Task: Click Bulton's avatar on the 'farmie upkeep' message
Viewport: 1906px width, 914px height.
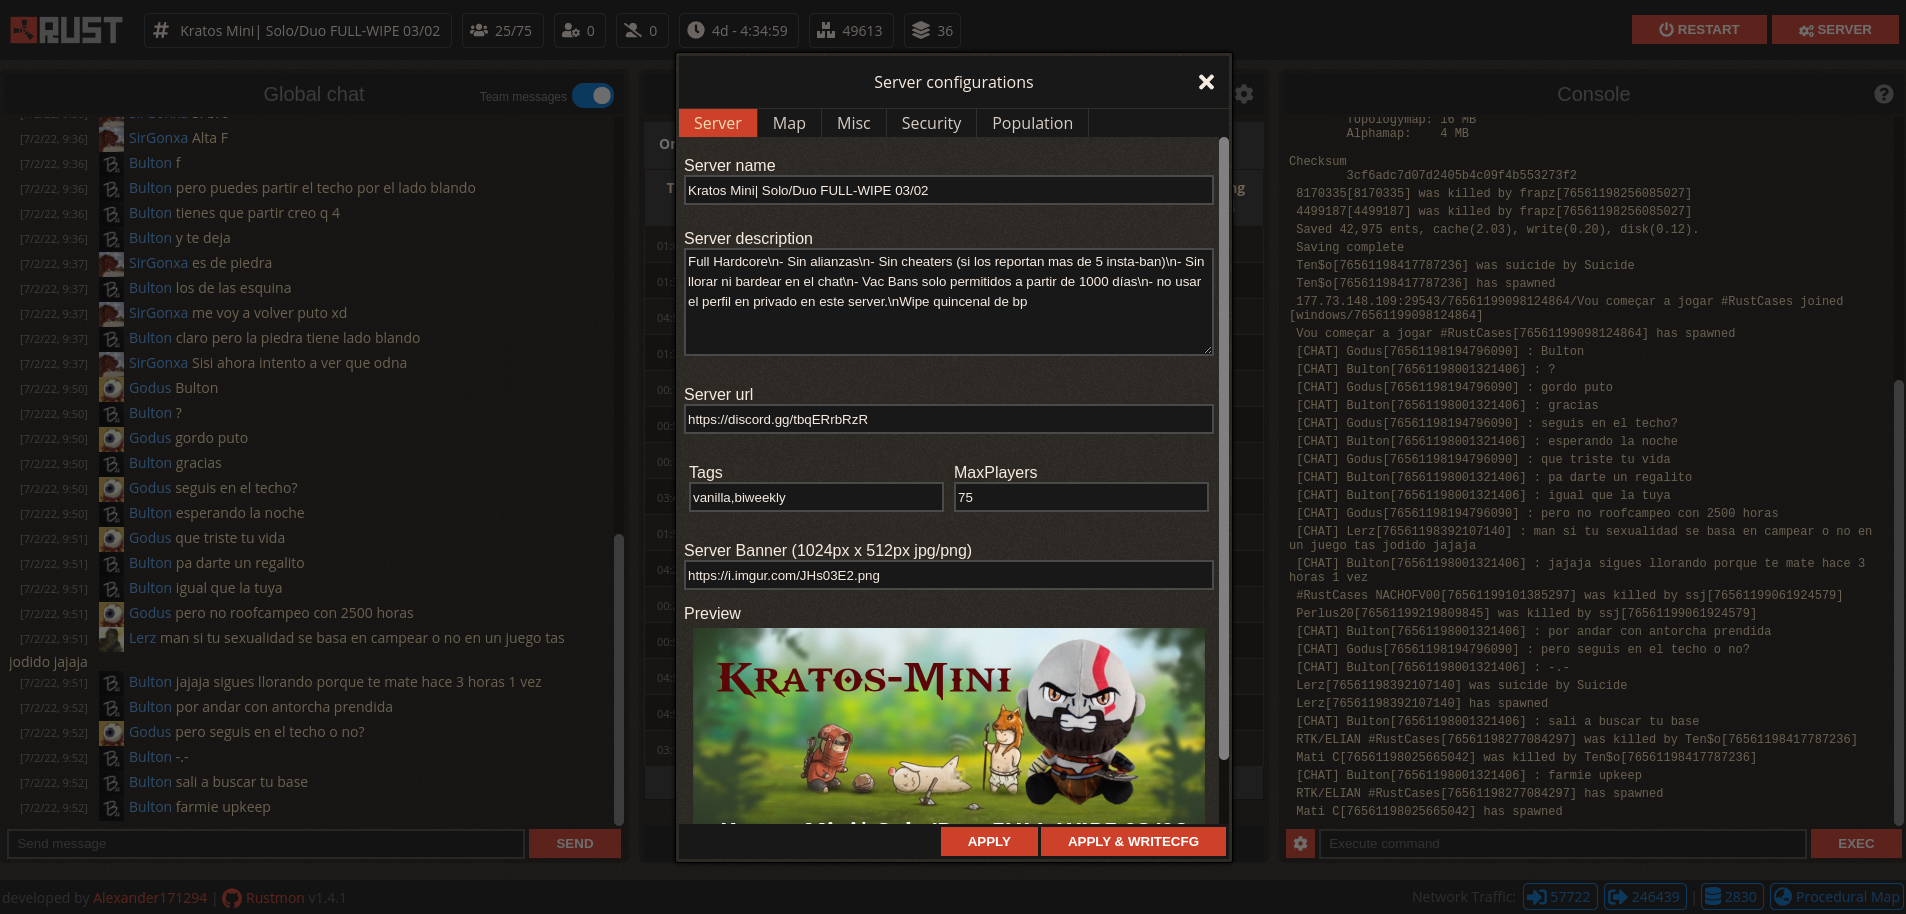Action: click(x=112, y=807)
